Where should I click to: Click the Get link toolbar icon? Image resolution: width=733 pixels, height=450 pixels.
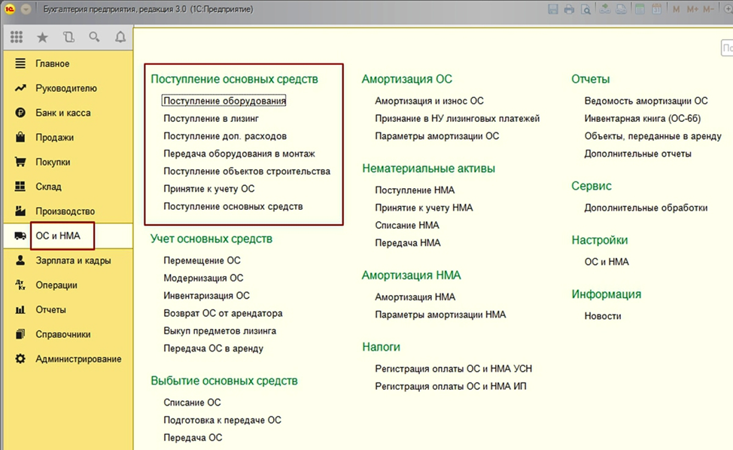click(605, 9)
